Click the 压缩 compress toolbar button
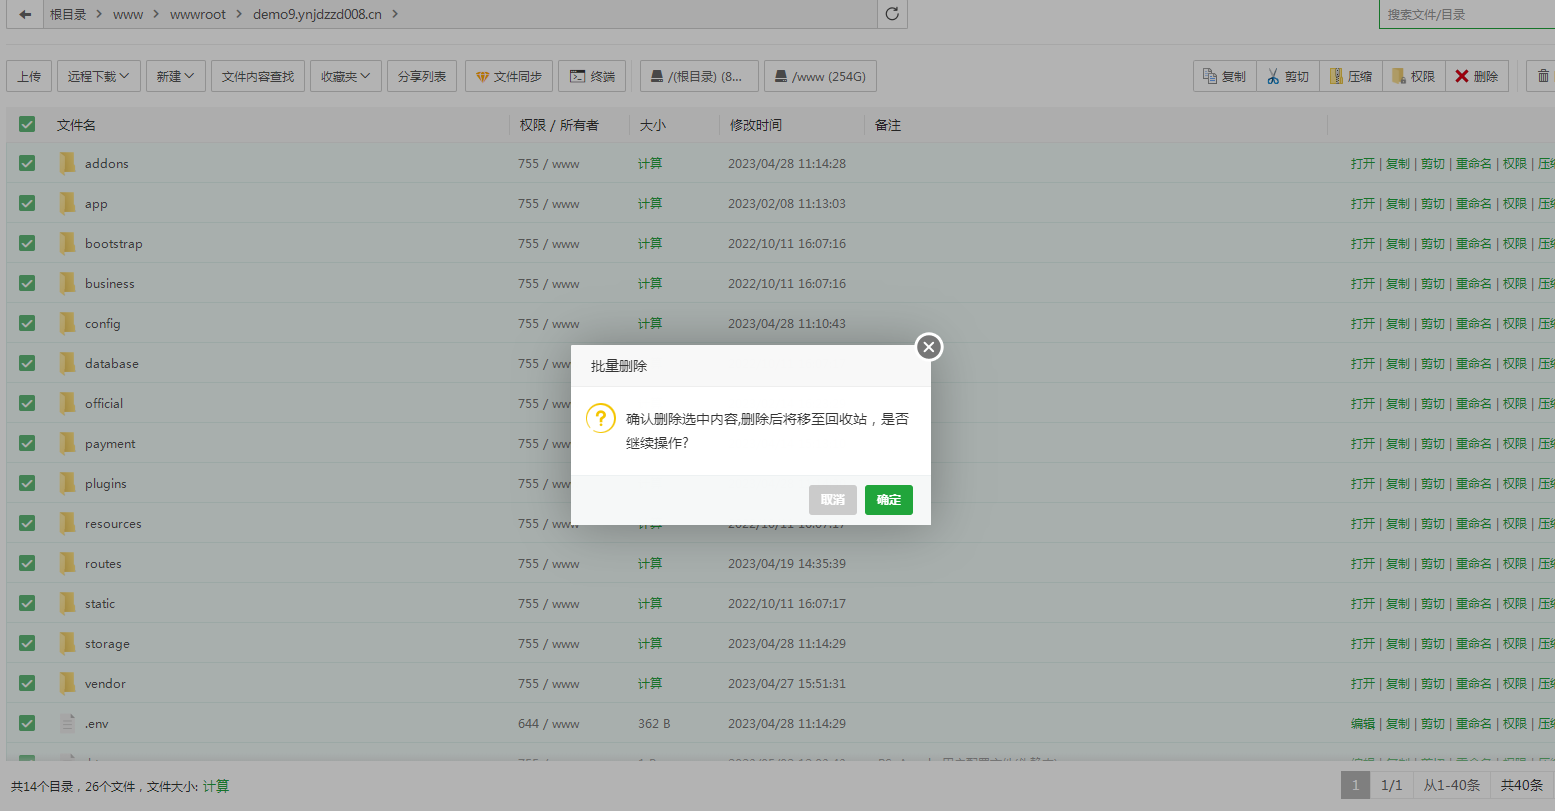1555x811 pixels. click(x=1350, y=76)
